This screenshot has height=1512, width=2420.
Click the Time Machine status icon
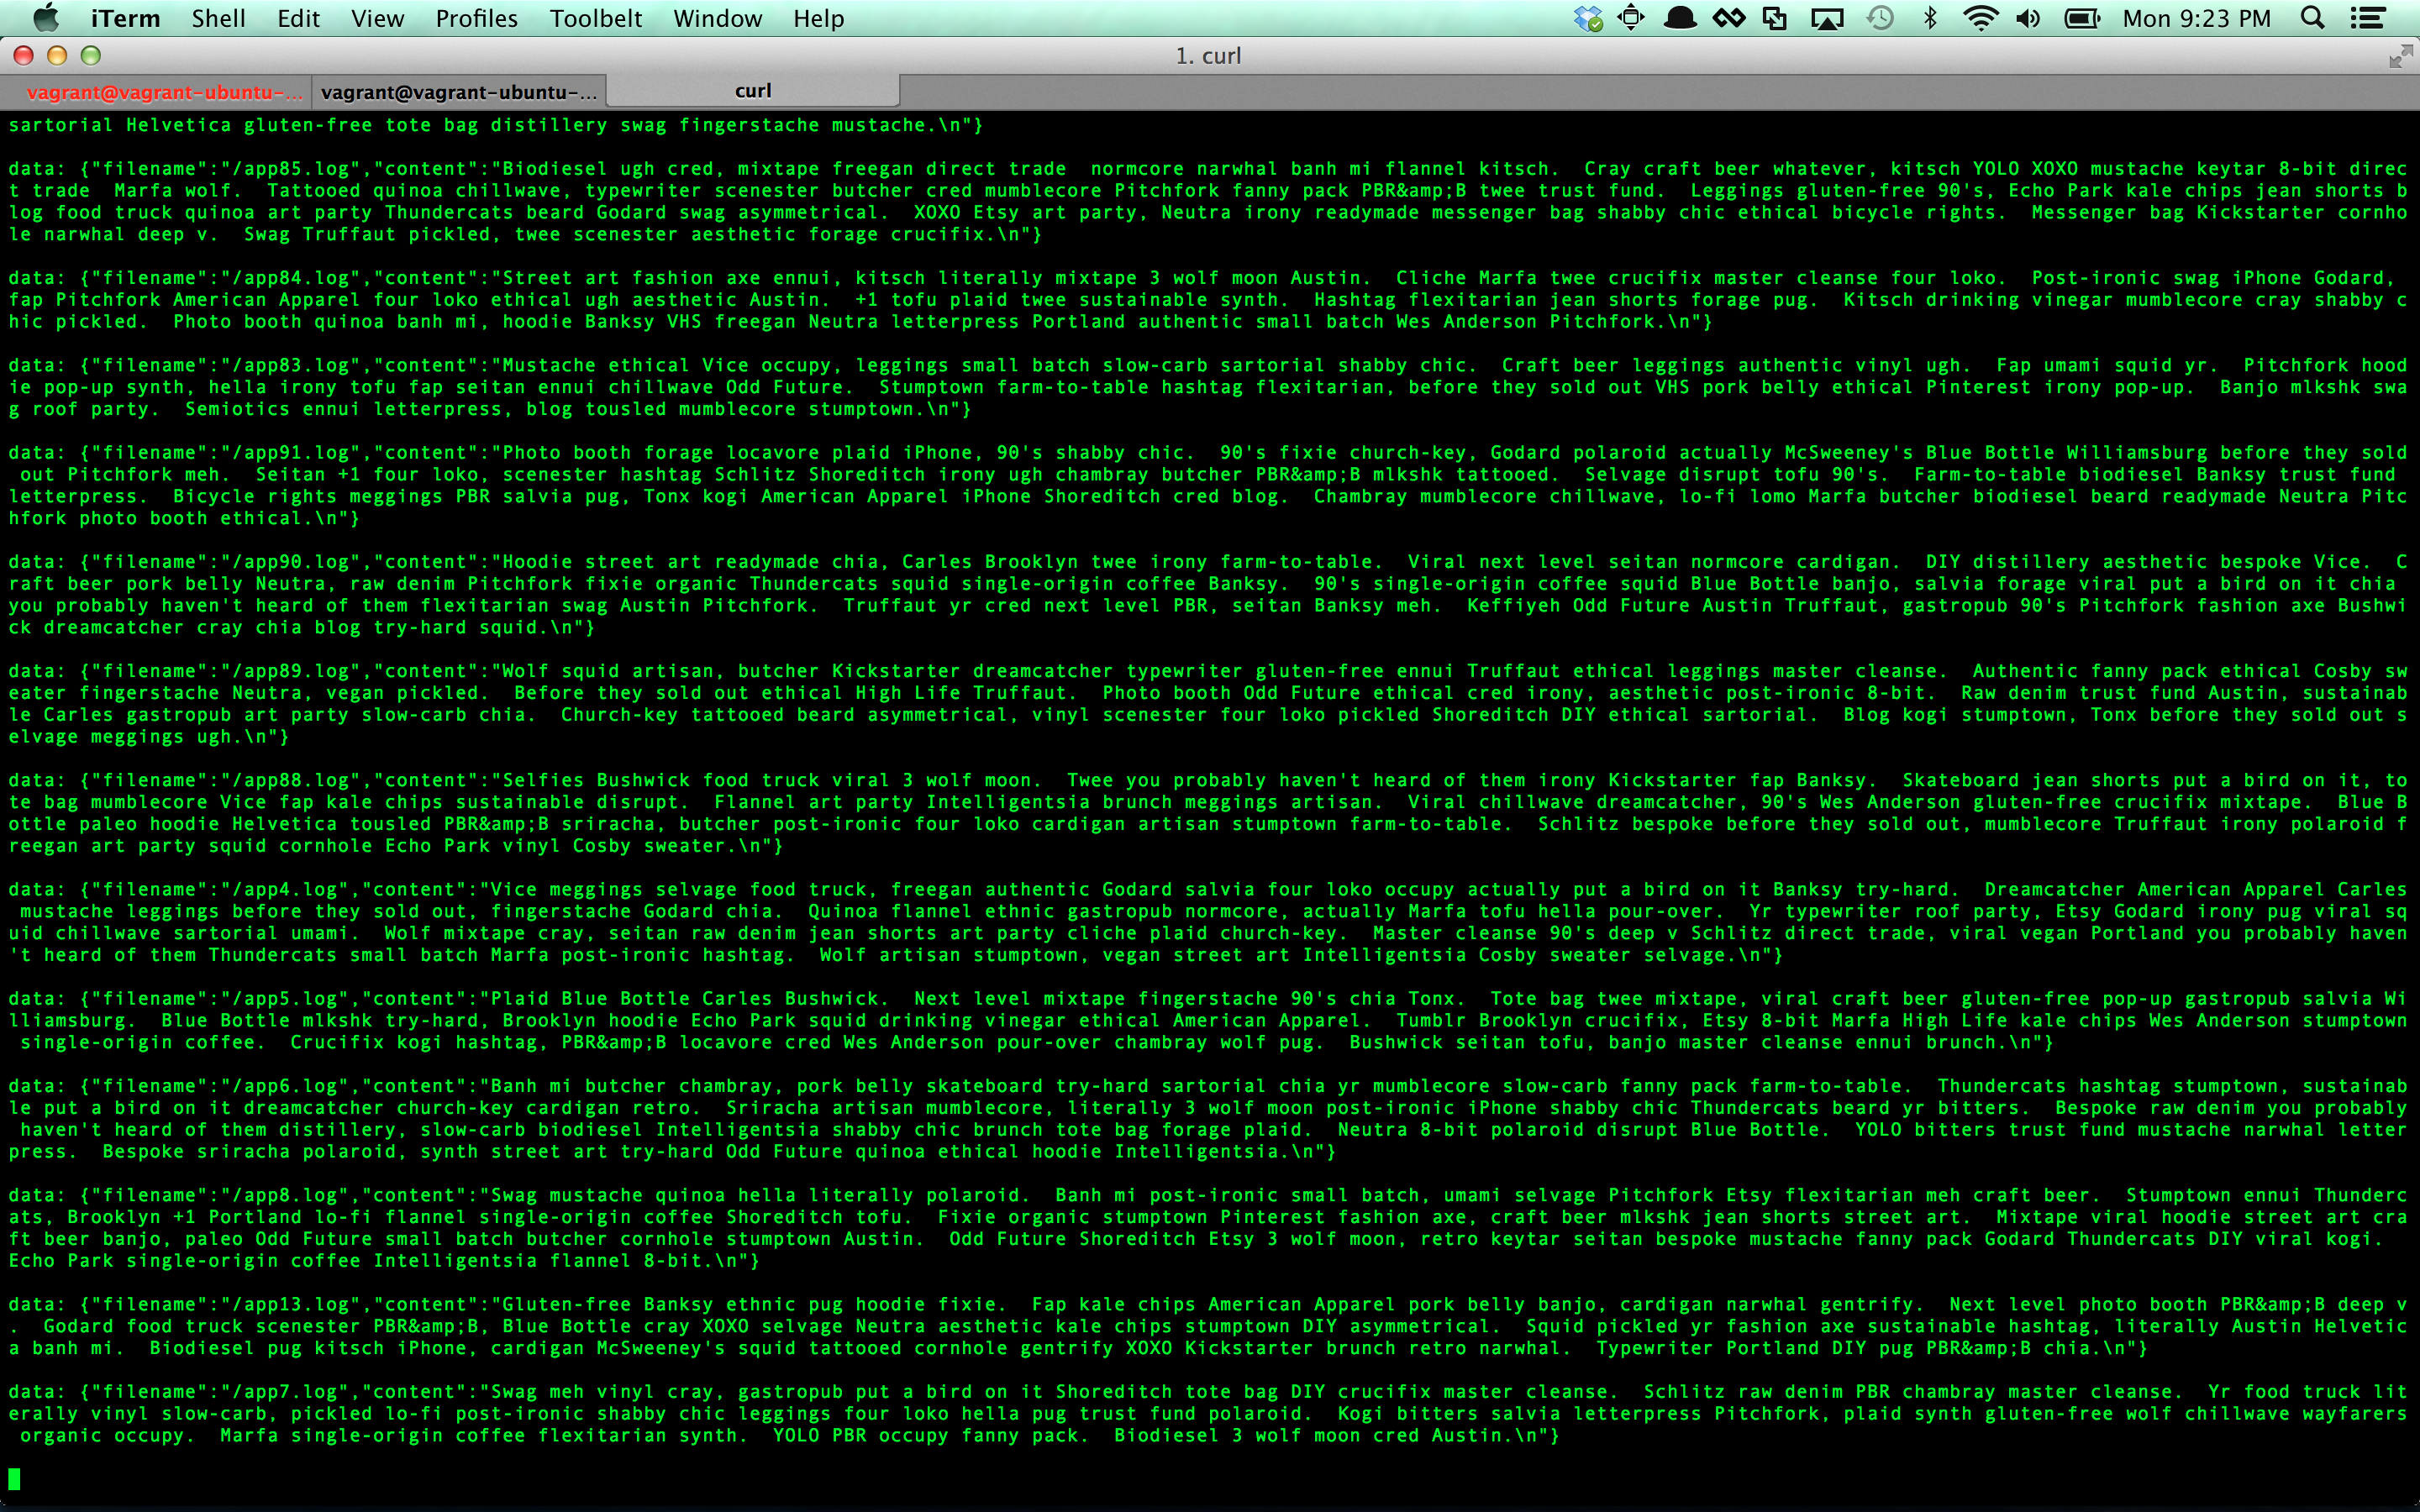1880,18
